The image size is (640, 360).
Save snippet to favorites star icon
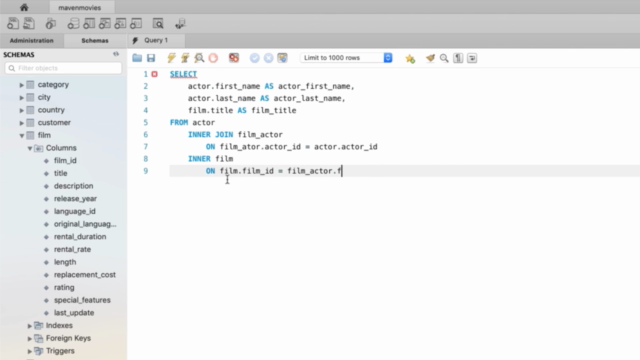pyautogui.click(x=410, y=58)
